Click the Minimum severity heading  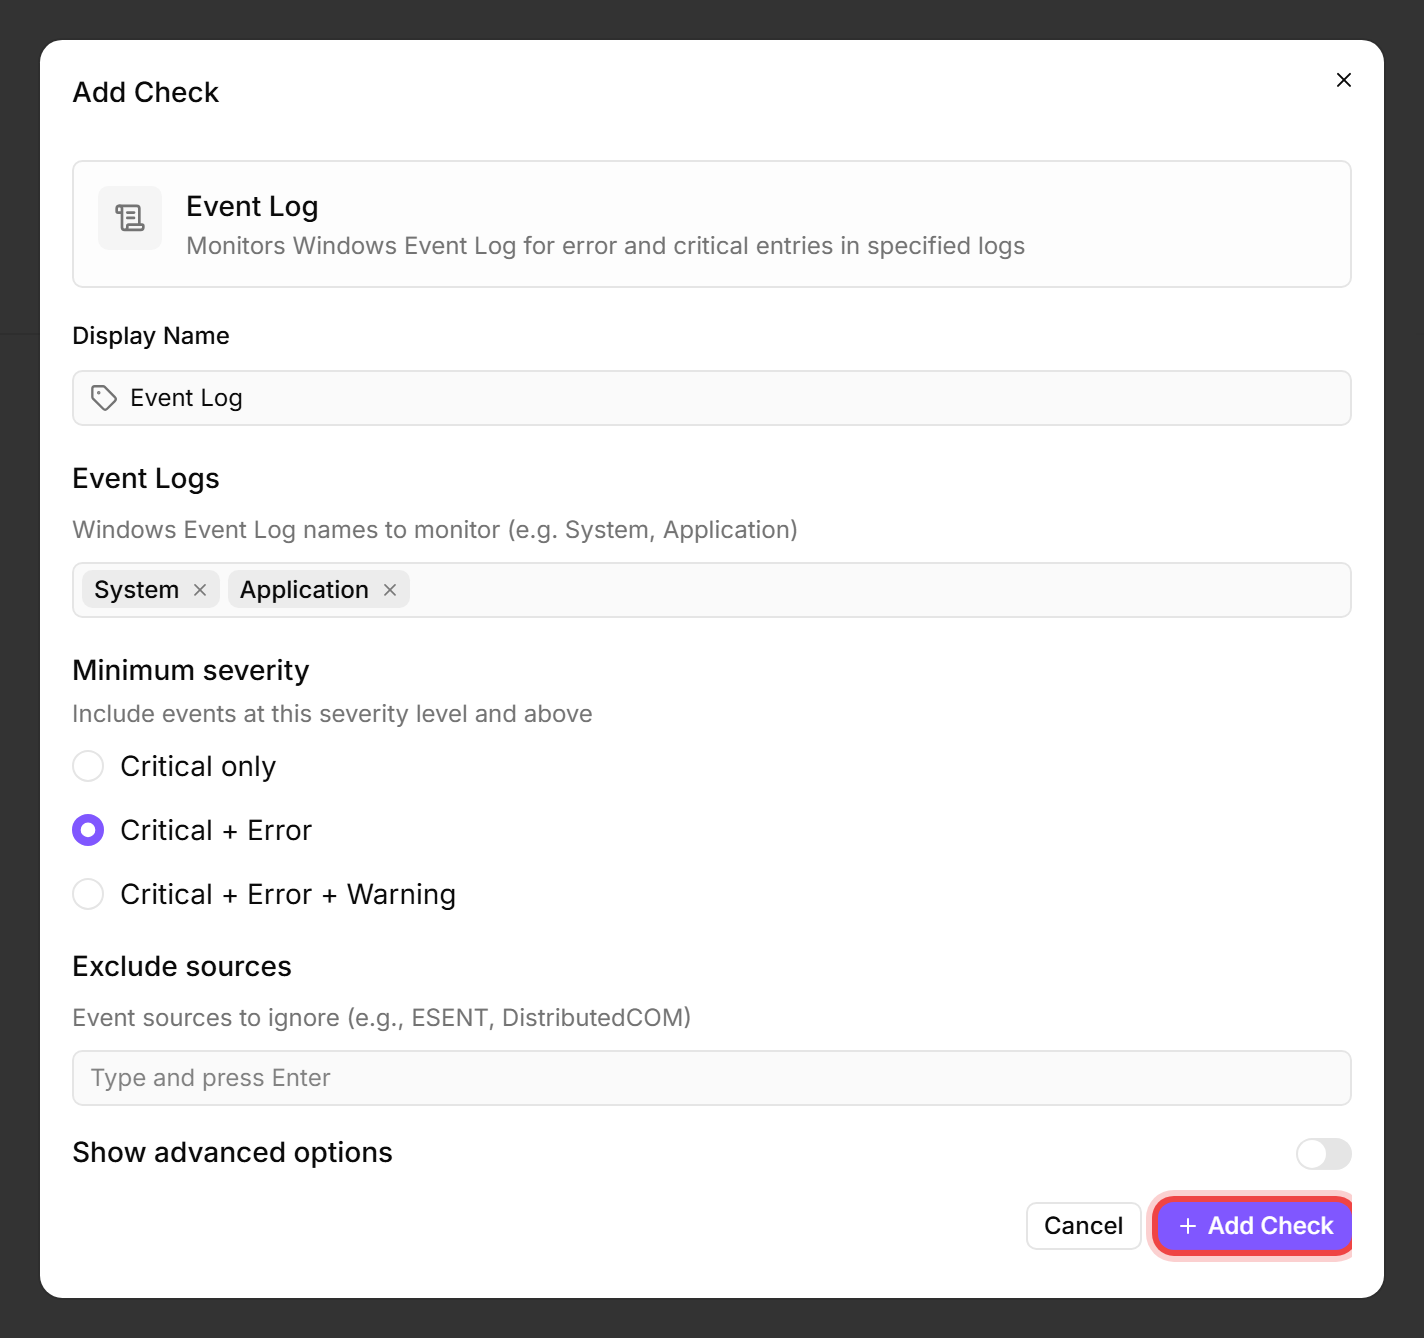click(x=191, y=670)
